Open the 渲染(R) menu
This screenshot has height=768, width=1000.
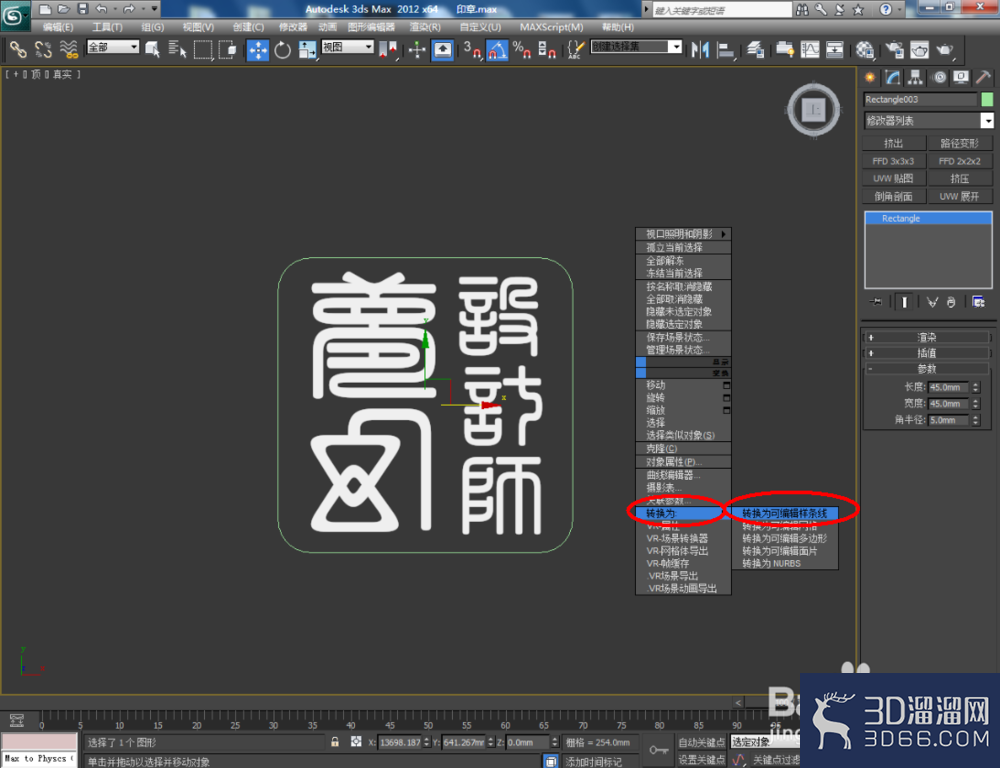click(425, 27)
